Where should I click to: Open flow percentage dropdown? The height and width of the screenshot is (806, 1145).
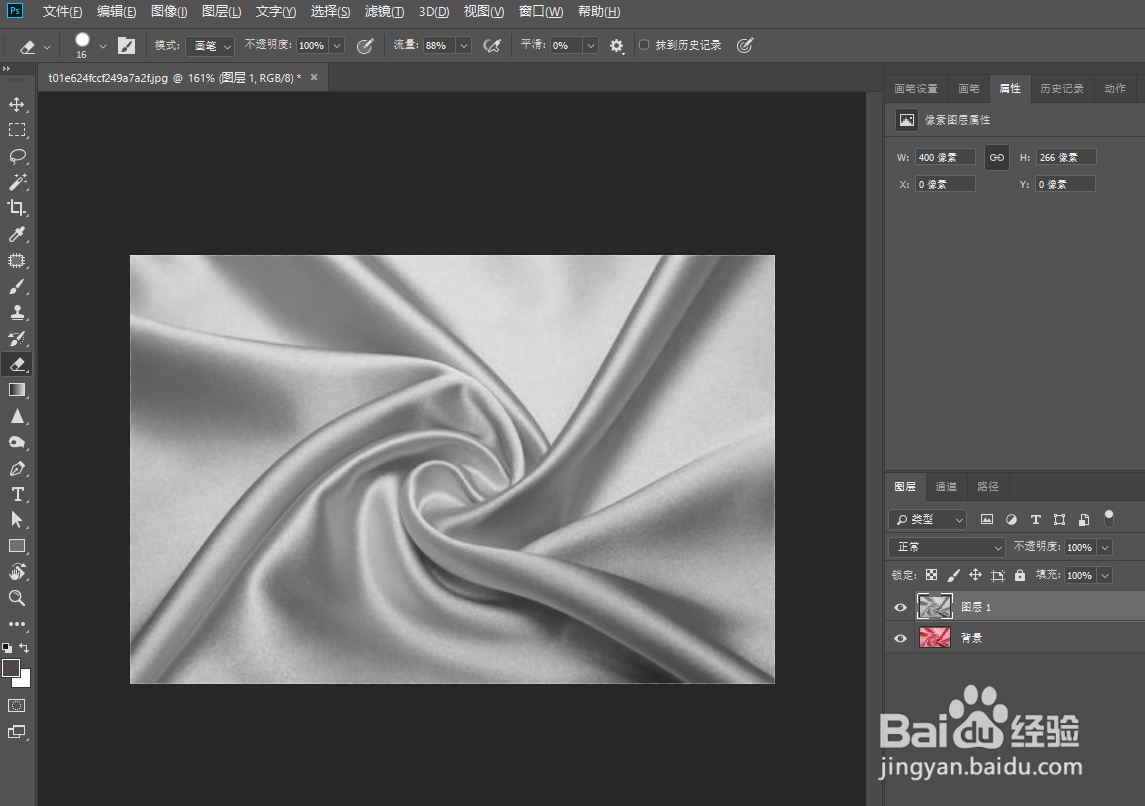pyautogui.click(x=464, y=46)
